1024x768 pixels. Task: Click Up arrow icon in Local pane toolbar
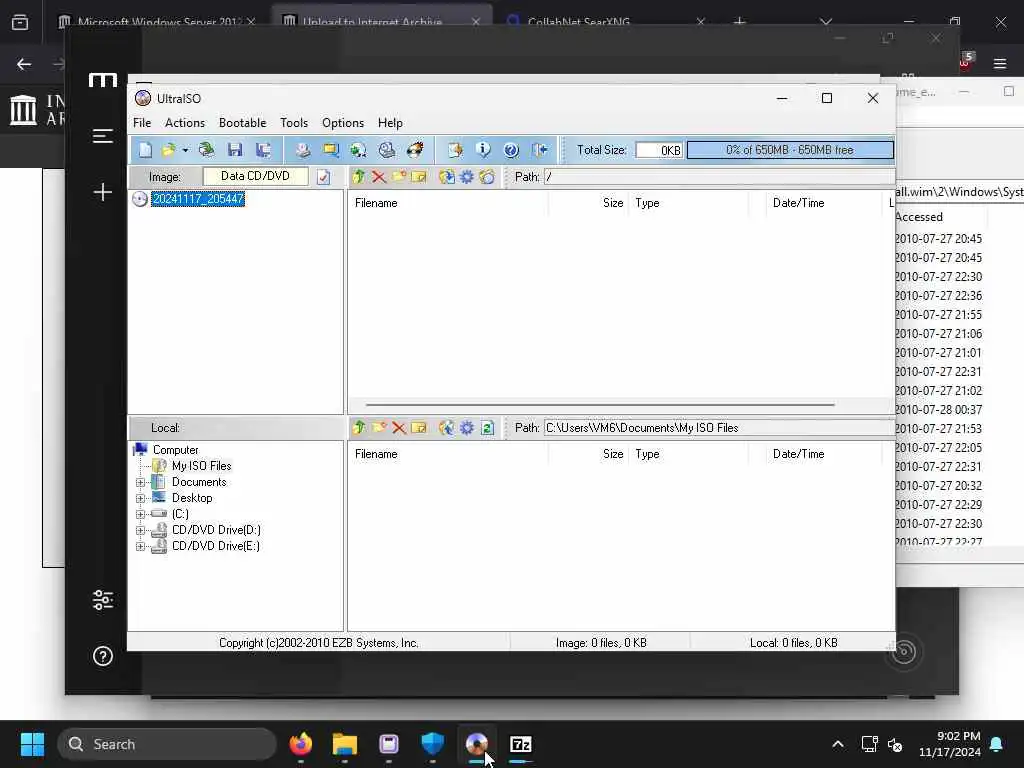click(358, 428)
